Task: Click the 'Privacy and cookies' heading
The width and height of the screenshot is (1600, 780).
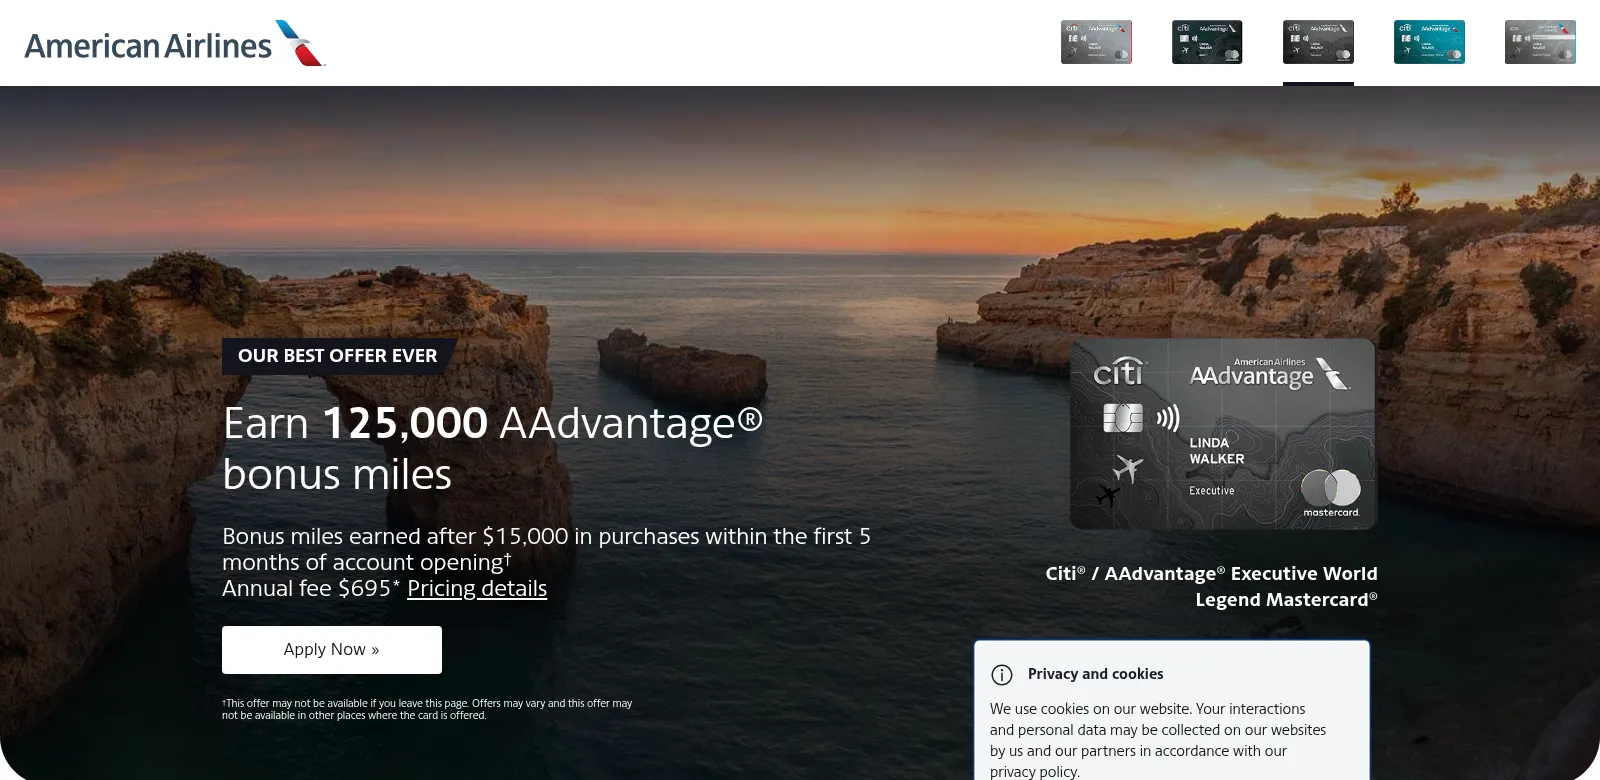Action: (1095, 674)
